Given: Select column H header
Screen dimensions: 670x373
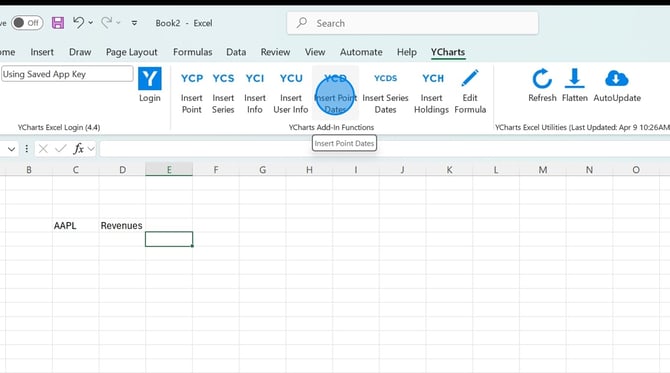Looking at the screenshot, I should pos(309,170).
